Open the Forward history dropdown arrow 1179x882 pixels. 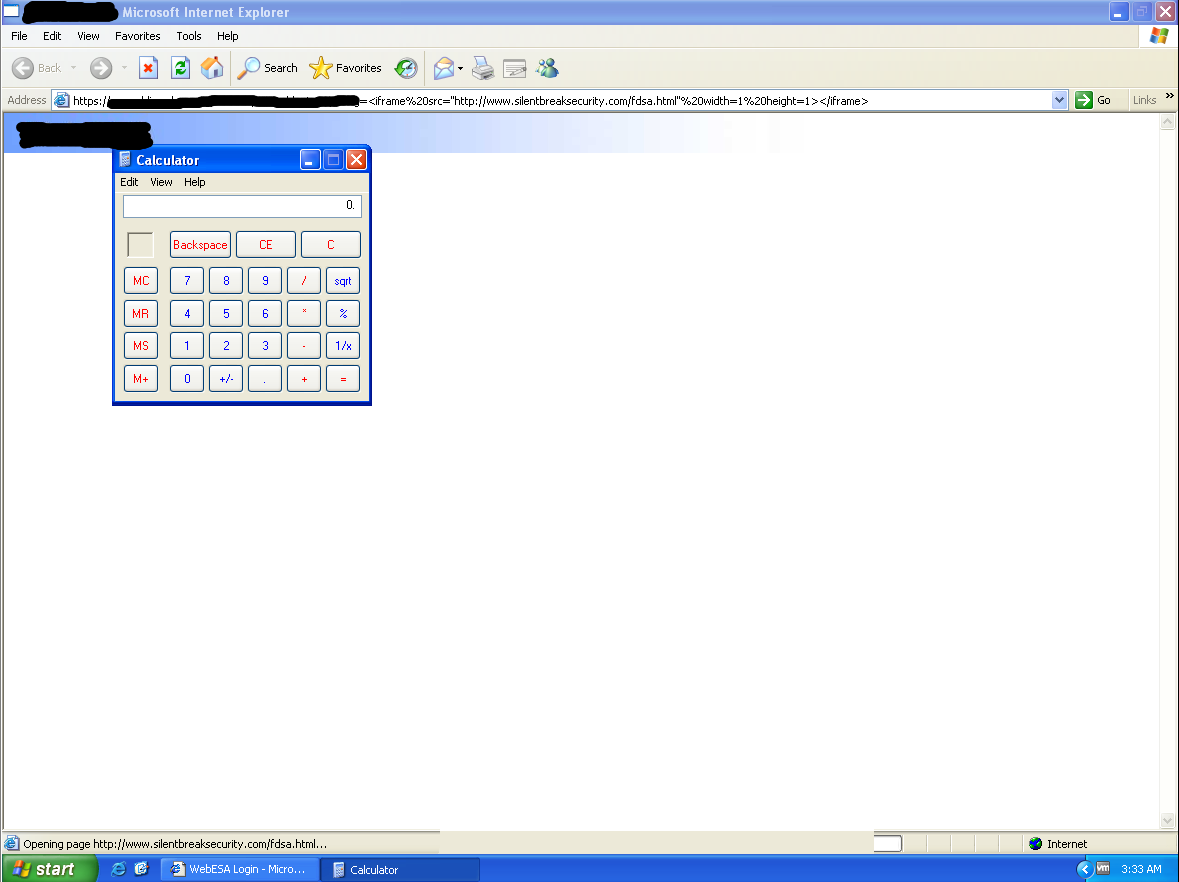coord(125,68)
